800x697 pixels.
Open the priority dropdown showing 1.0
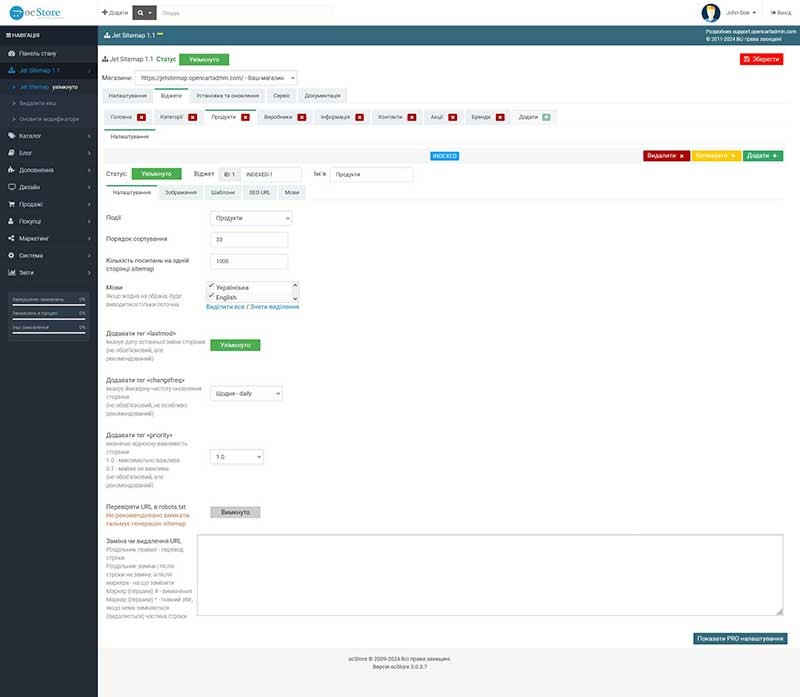(237, 457)
